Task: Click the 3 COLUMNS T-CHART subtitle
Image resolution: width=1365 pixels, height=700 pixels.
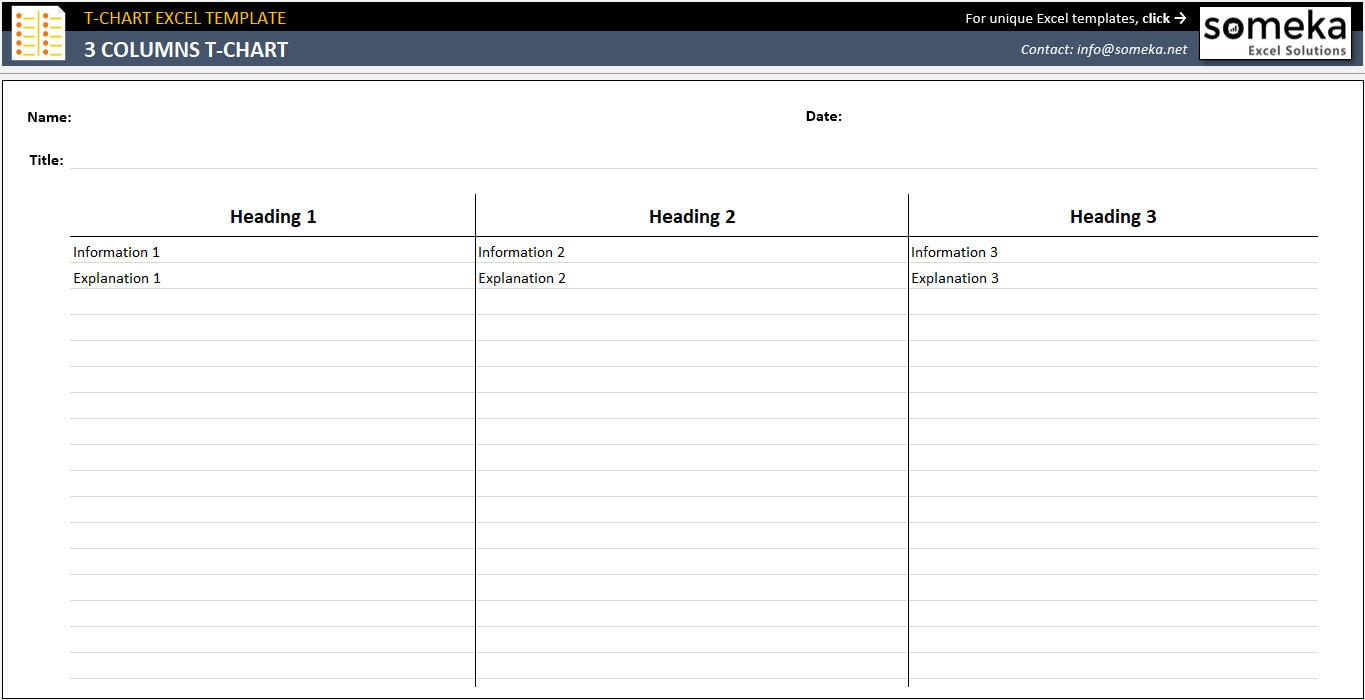Action: [186, 48]
